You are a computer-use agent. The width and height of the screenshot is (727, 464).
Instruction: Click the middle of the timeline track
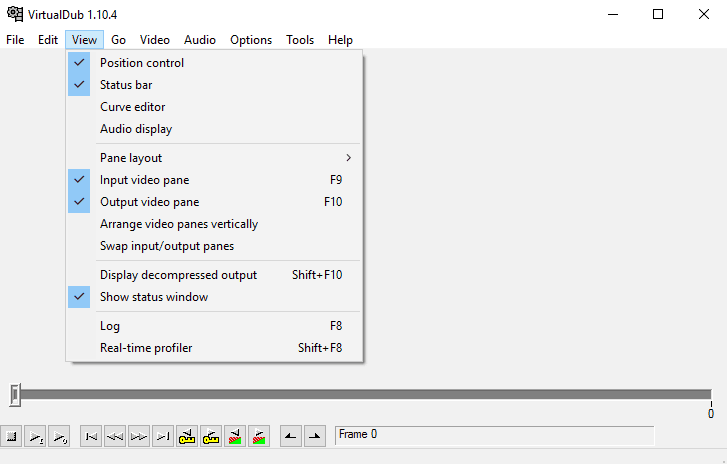[364, 394]
